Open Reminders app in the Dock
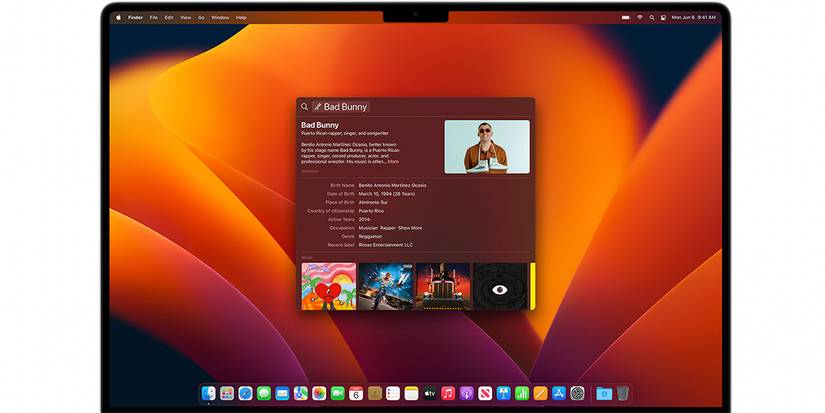 [393, 393]
